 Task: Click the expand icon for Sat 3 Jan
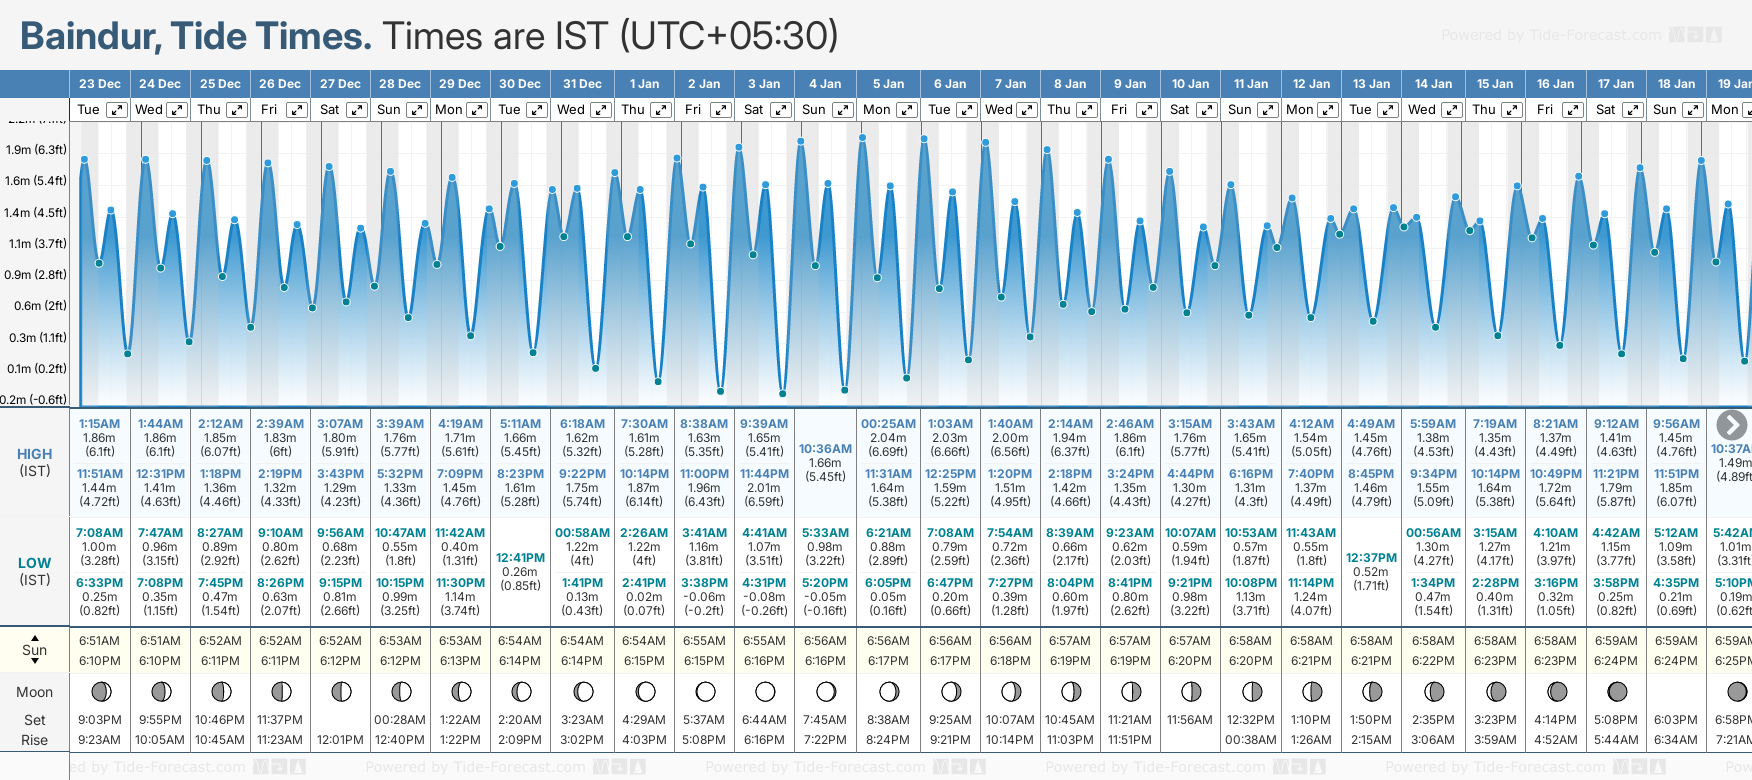click(781, 110)
